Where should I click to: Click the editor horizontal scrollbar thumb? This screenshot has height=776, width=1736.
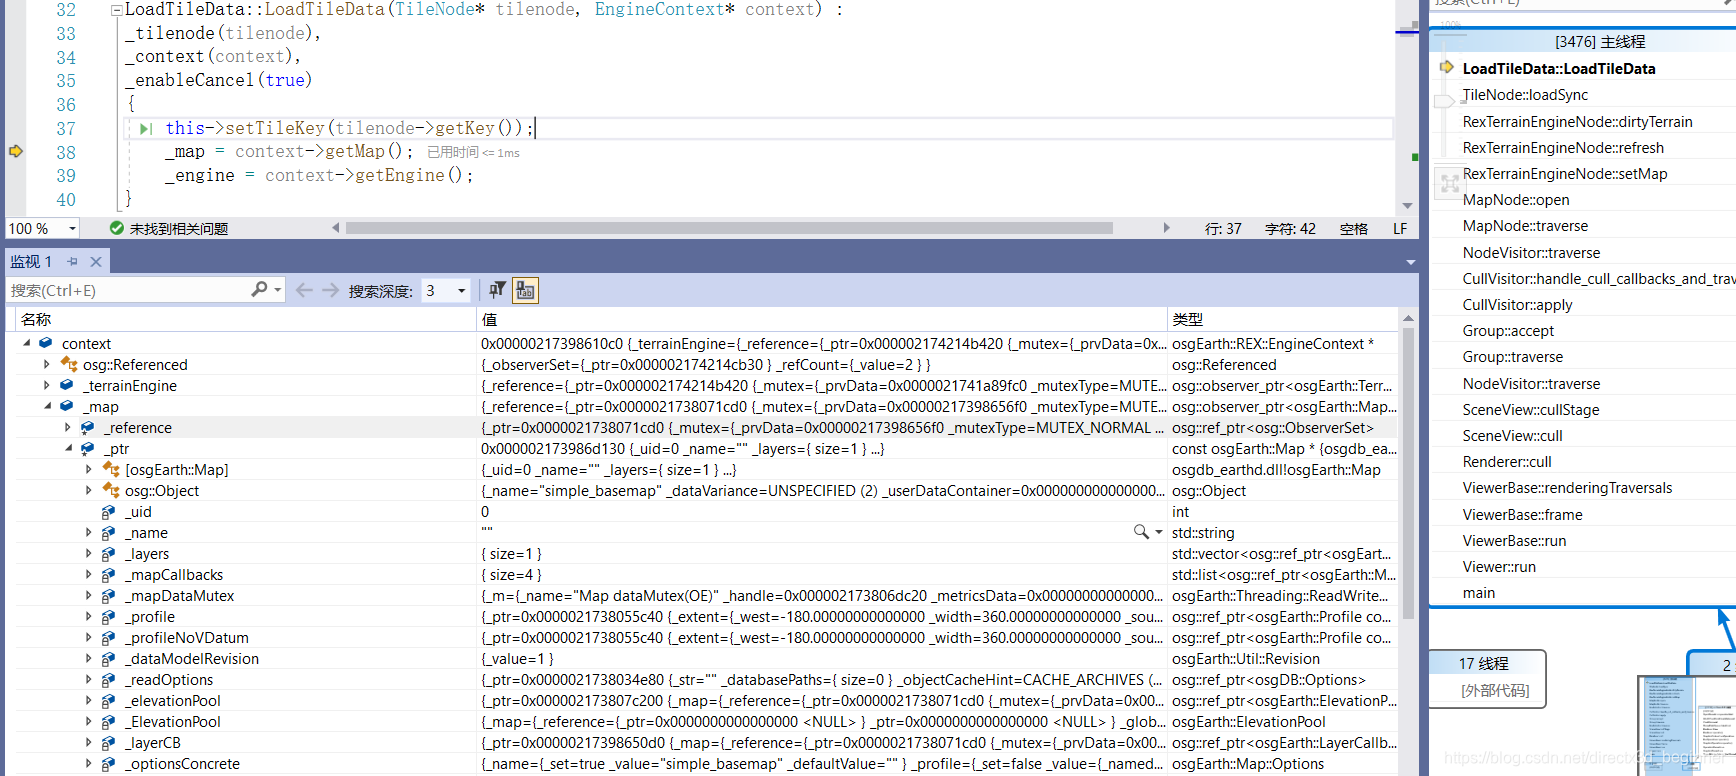pos(729,228)
